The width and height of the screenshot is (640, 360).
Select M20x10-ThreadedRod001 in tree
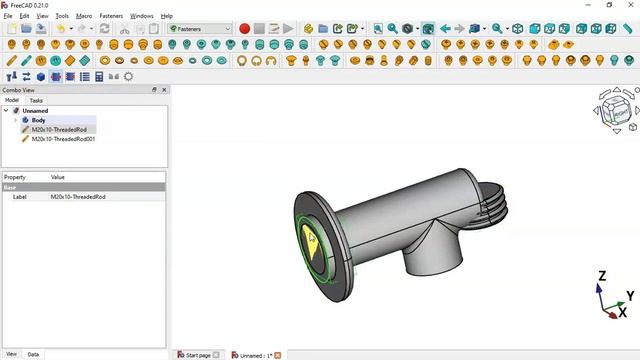click(63, 139)
